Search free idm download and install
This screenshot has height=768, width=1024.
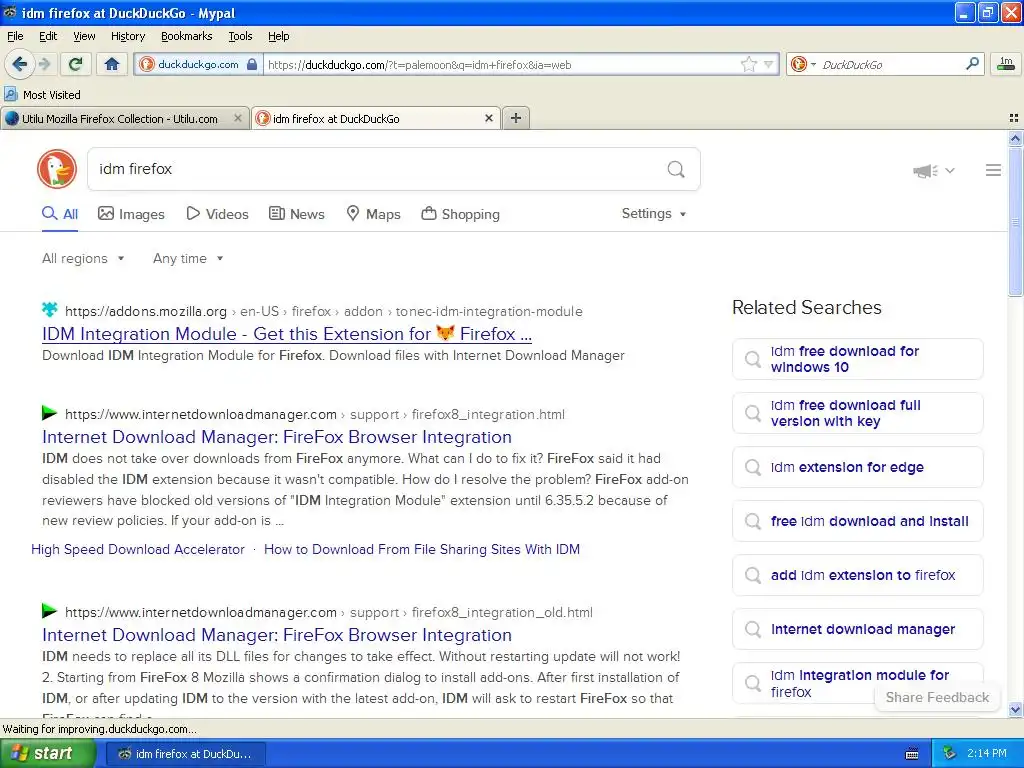click(x=857, y=521)
